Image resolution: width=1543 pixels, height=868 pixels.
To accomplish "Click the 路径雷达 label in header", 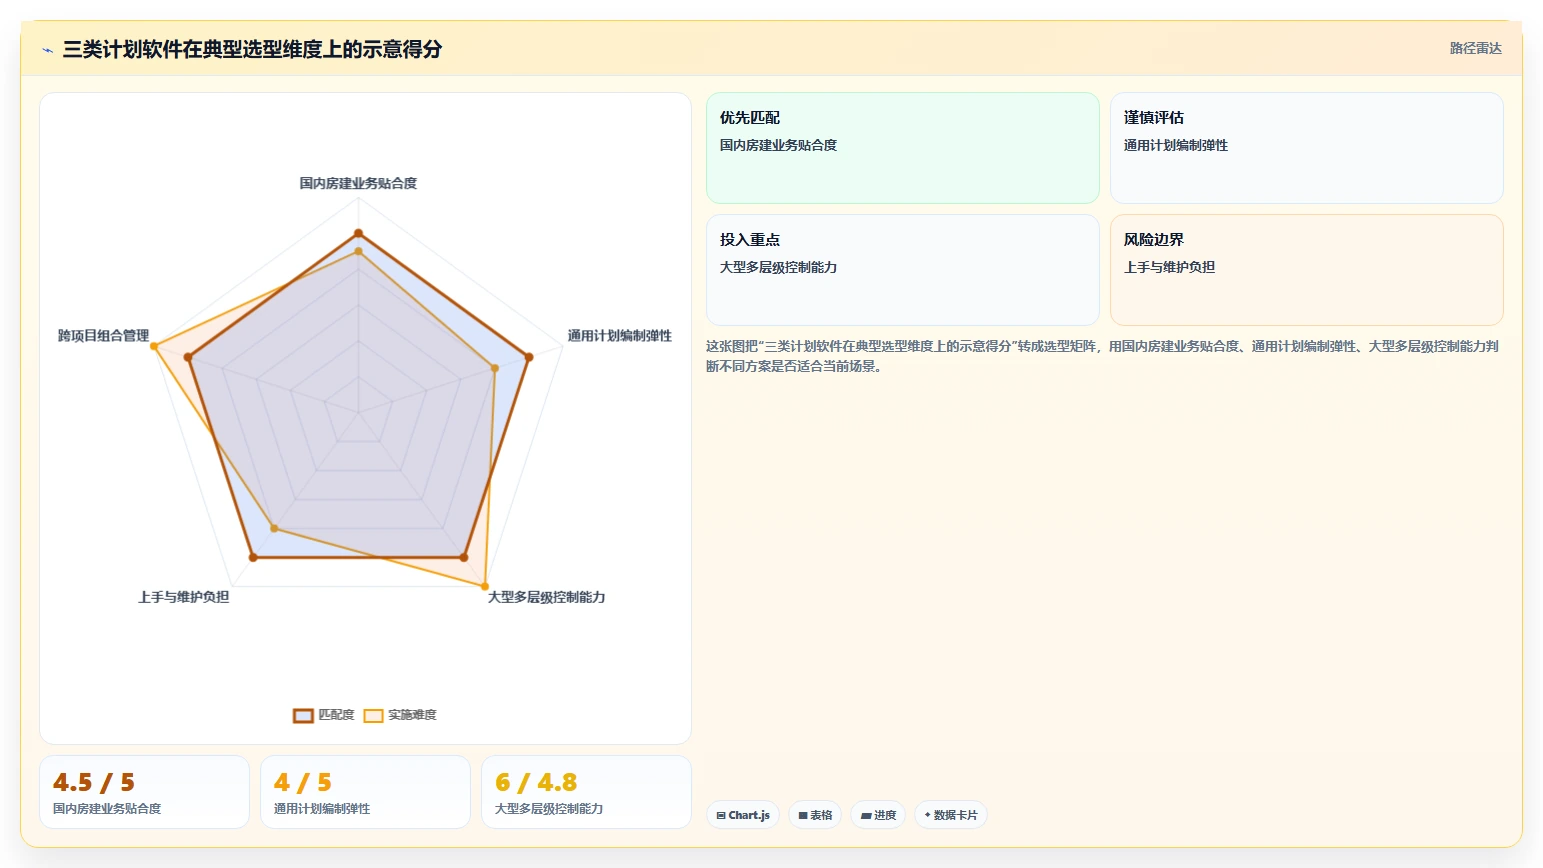I will point(1476,48).
